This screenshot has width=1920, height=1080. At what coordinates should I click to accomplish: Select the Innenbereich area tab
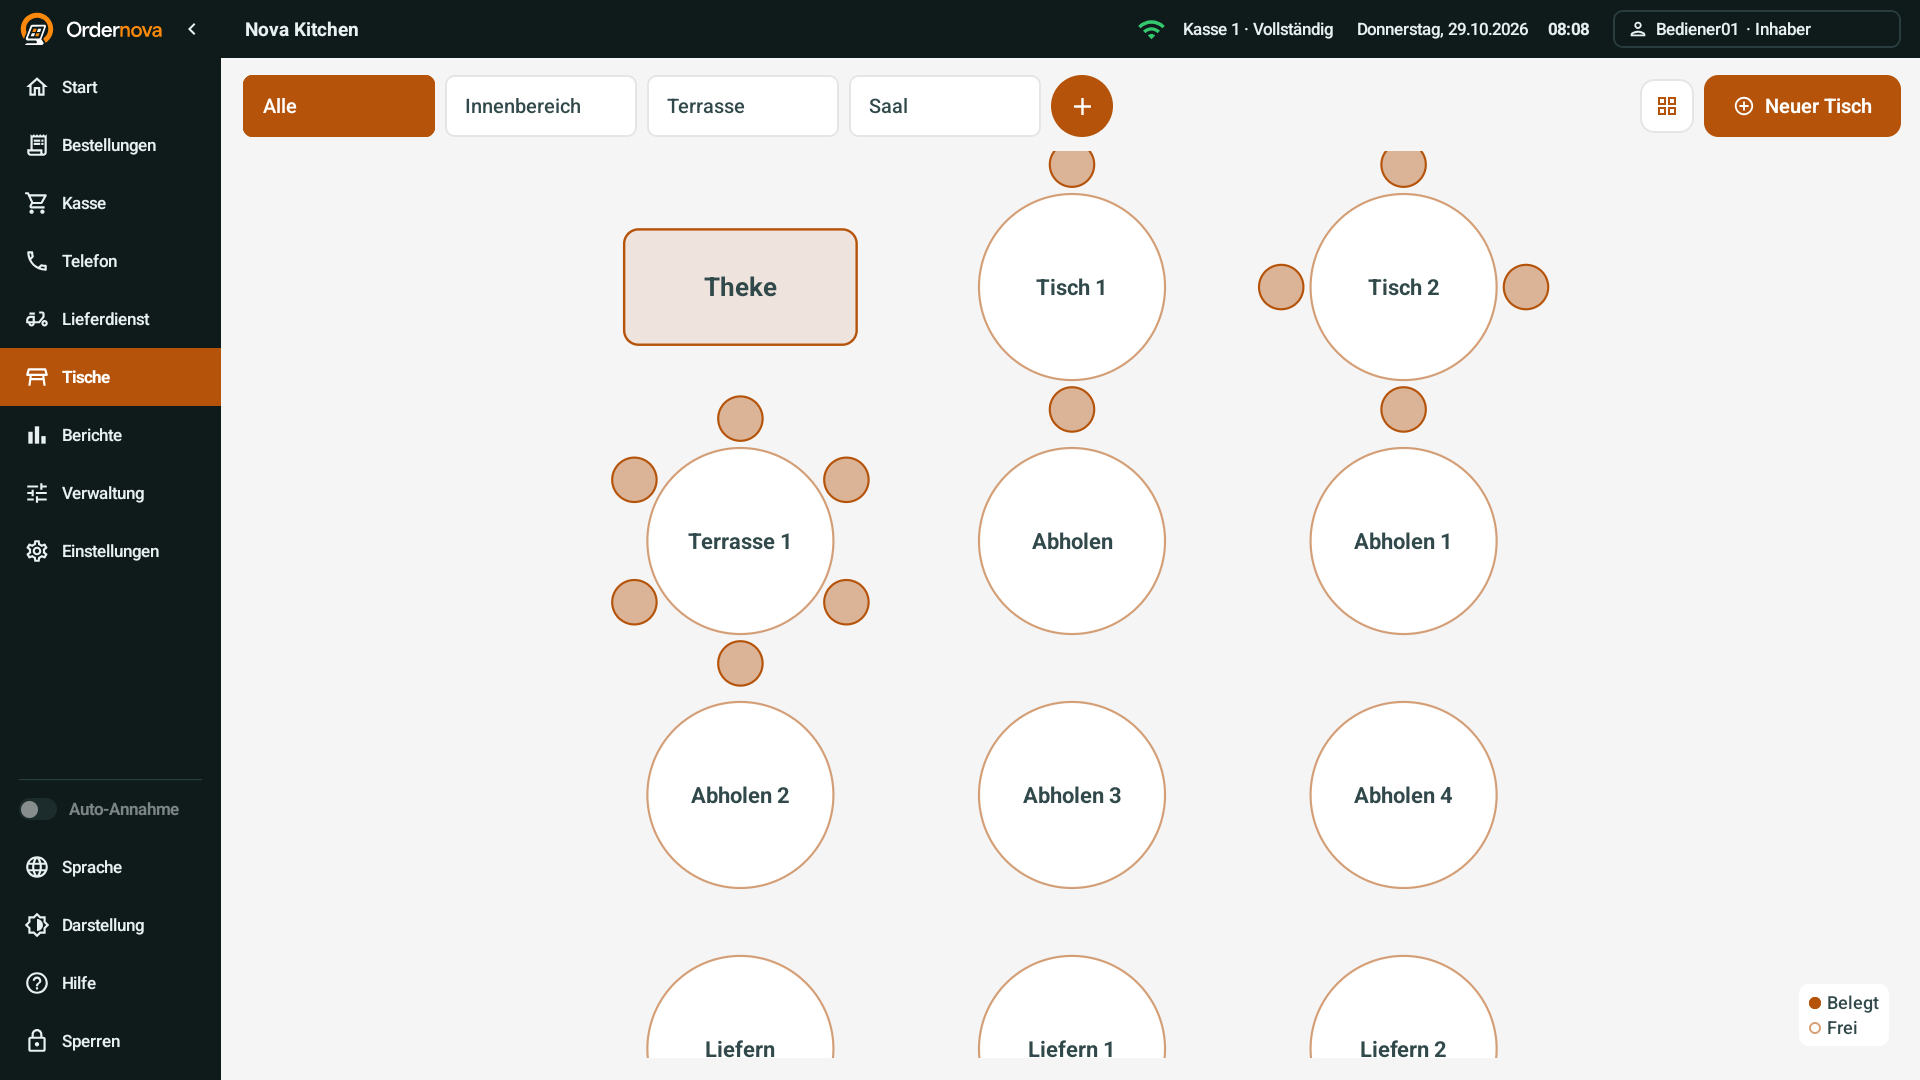pos(540,106)
